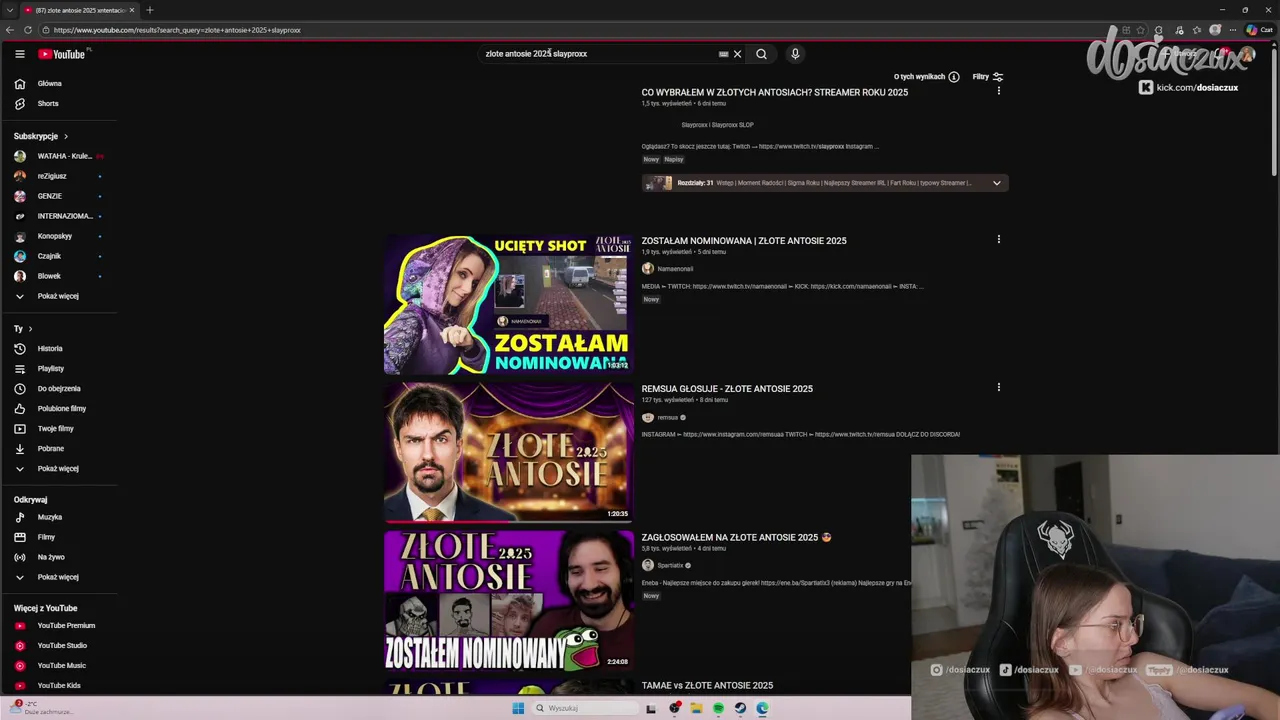Open options menu for CO WYBRAŁEM W ZŁOTYCH ANTOSIACH video
Viewport: 1280px width, 720px height.
coord(998,91)
